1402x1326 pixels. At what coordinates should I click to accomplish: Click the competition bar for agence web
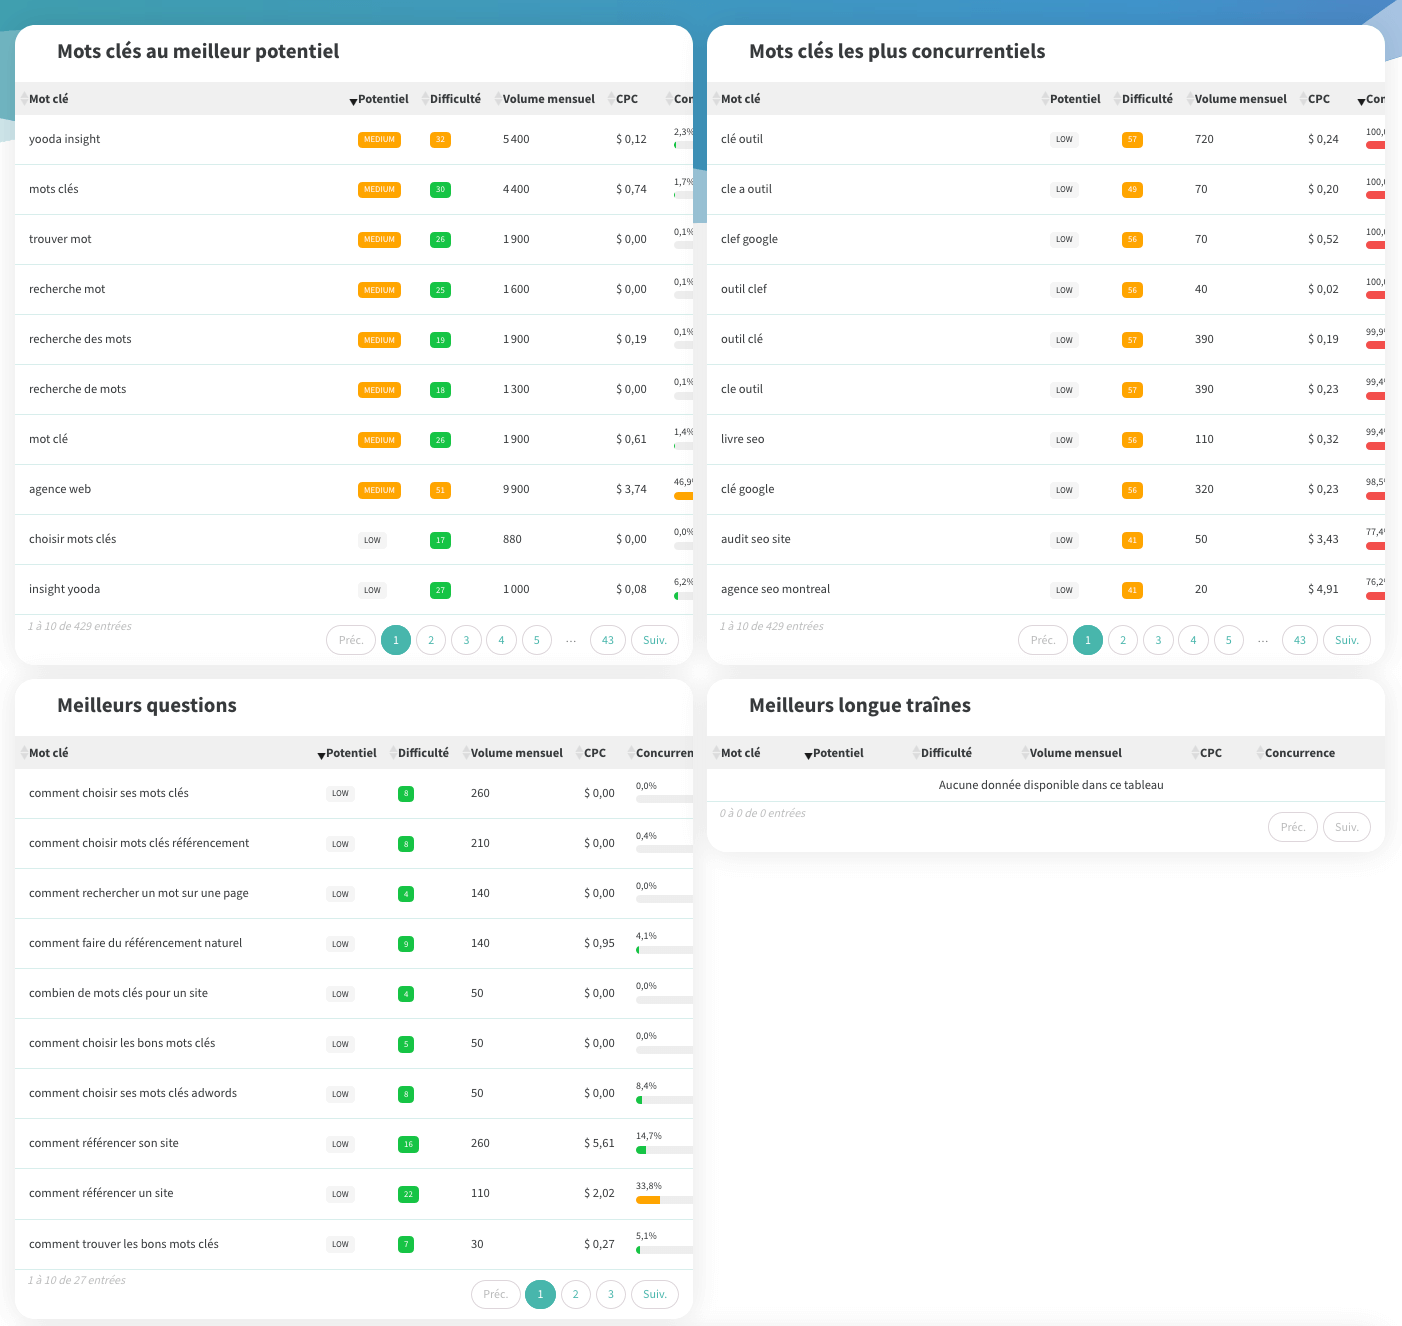coord(683,496)
